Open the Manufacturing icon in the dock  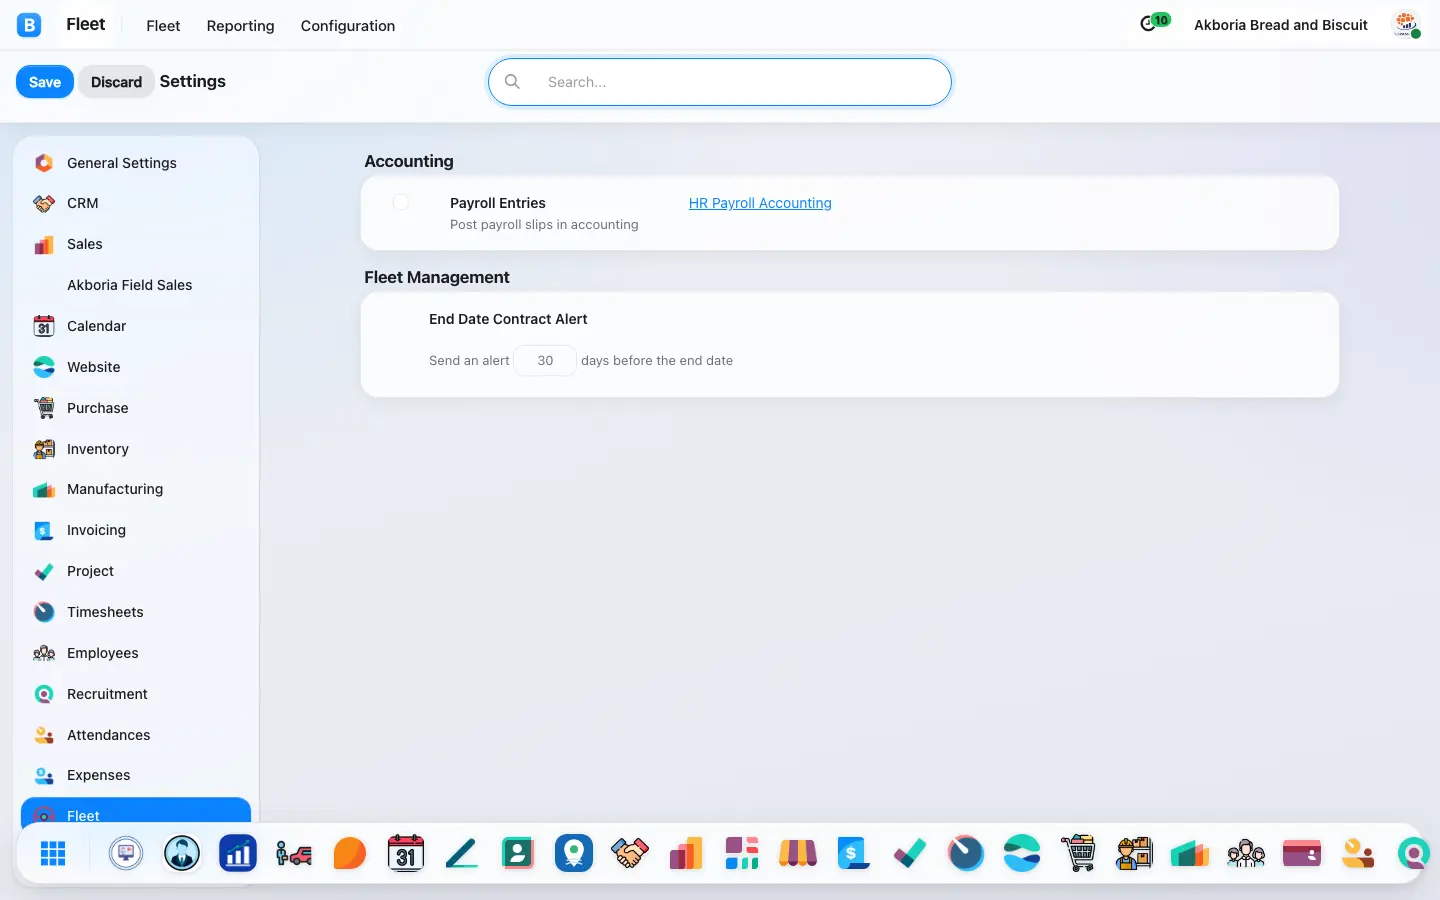click(1190, 853)
